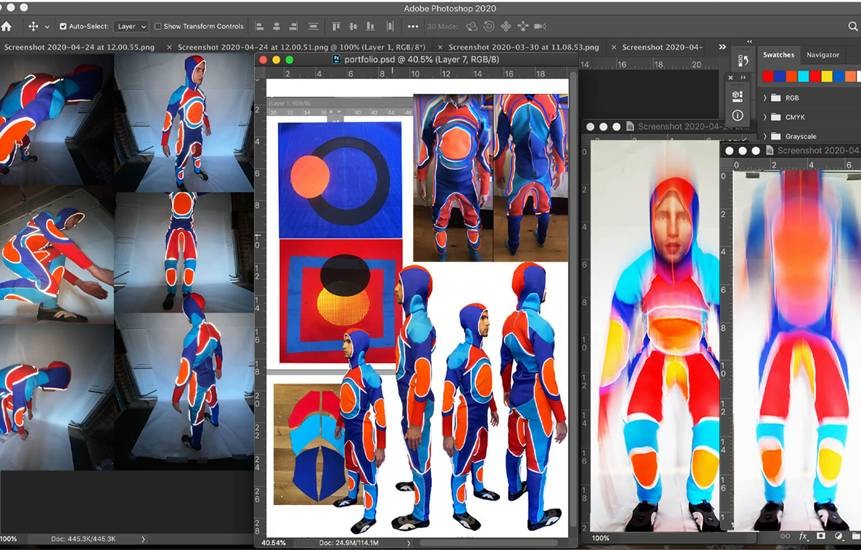Expand the RGB swatch folder
The width and height of the screenshot is (861, 550).
pyautogui.click(x=765, y=98)
